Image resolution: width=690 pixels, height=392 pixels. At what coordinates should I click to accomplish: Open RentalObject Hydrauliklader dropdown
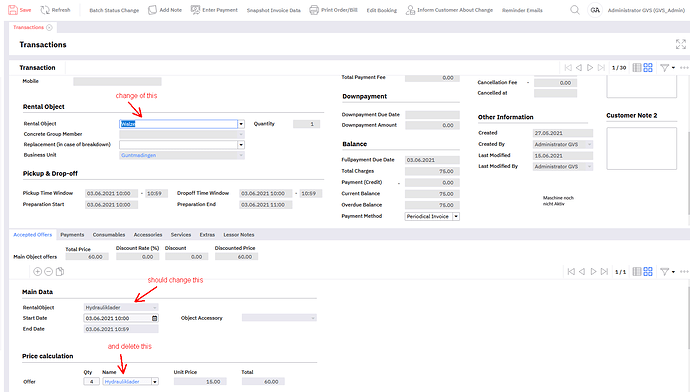pos(154,308)
